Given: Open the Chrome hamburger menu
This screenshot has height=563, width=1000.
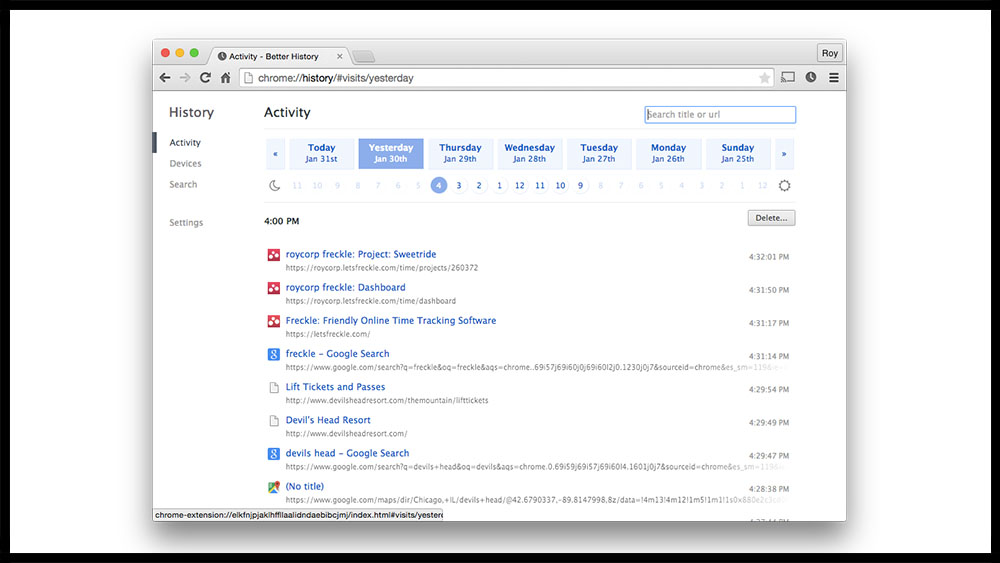Looking at the screenshot, I should click(833, 78).
